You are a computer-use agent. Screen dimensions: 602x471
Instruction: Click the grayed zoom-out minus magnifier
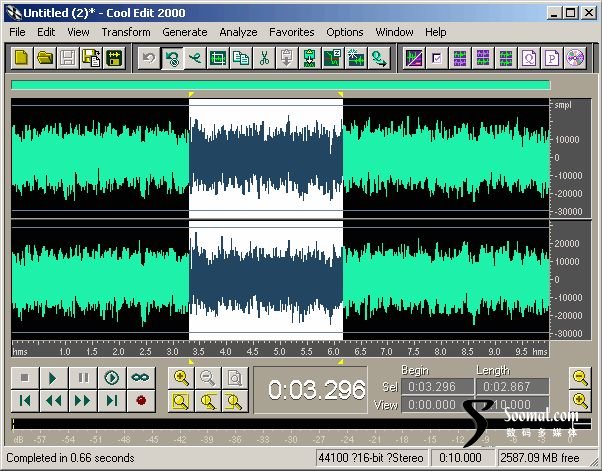click(208, 378)
